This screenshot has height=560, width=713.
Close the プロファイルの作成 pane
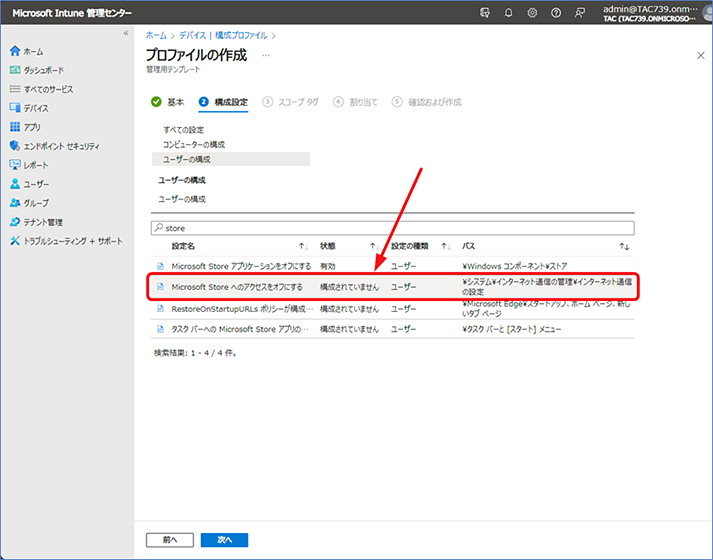(x=700, y=55)
